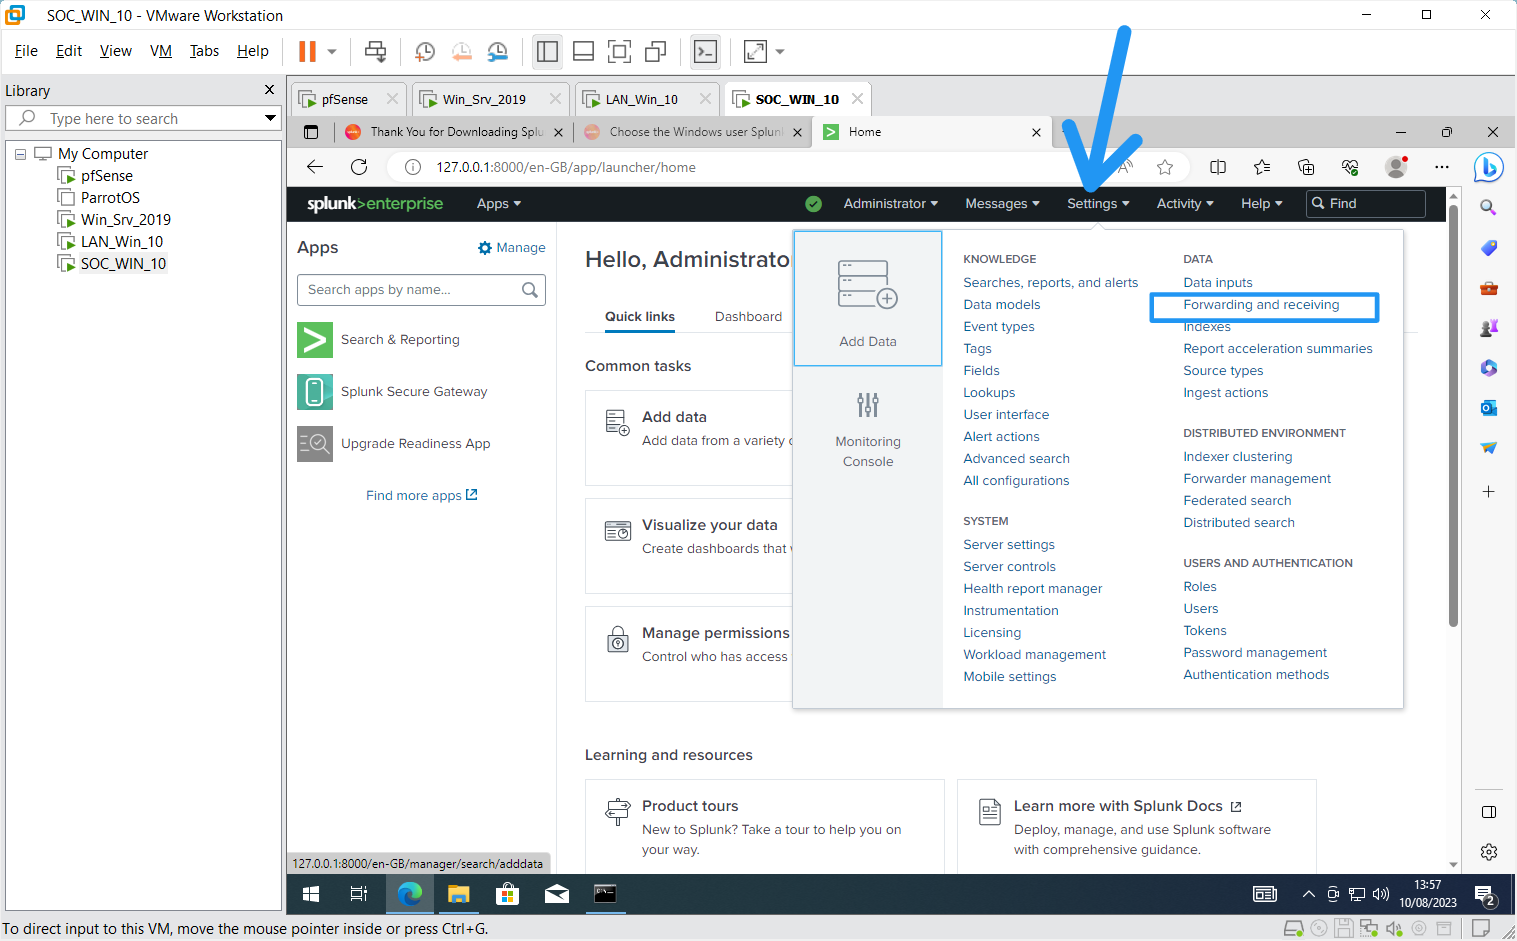The width and height of the screenshot is (1517, 941).
Task: Open the command prompt taskbar icon
Action: click(x=605, y=894)
